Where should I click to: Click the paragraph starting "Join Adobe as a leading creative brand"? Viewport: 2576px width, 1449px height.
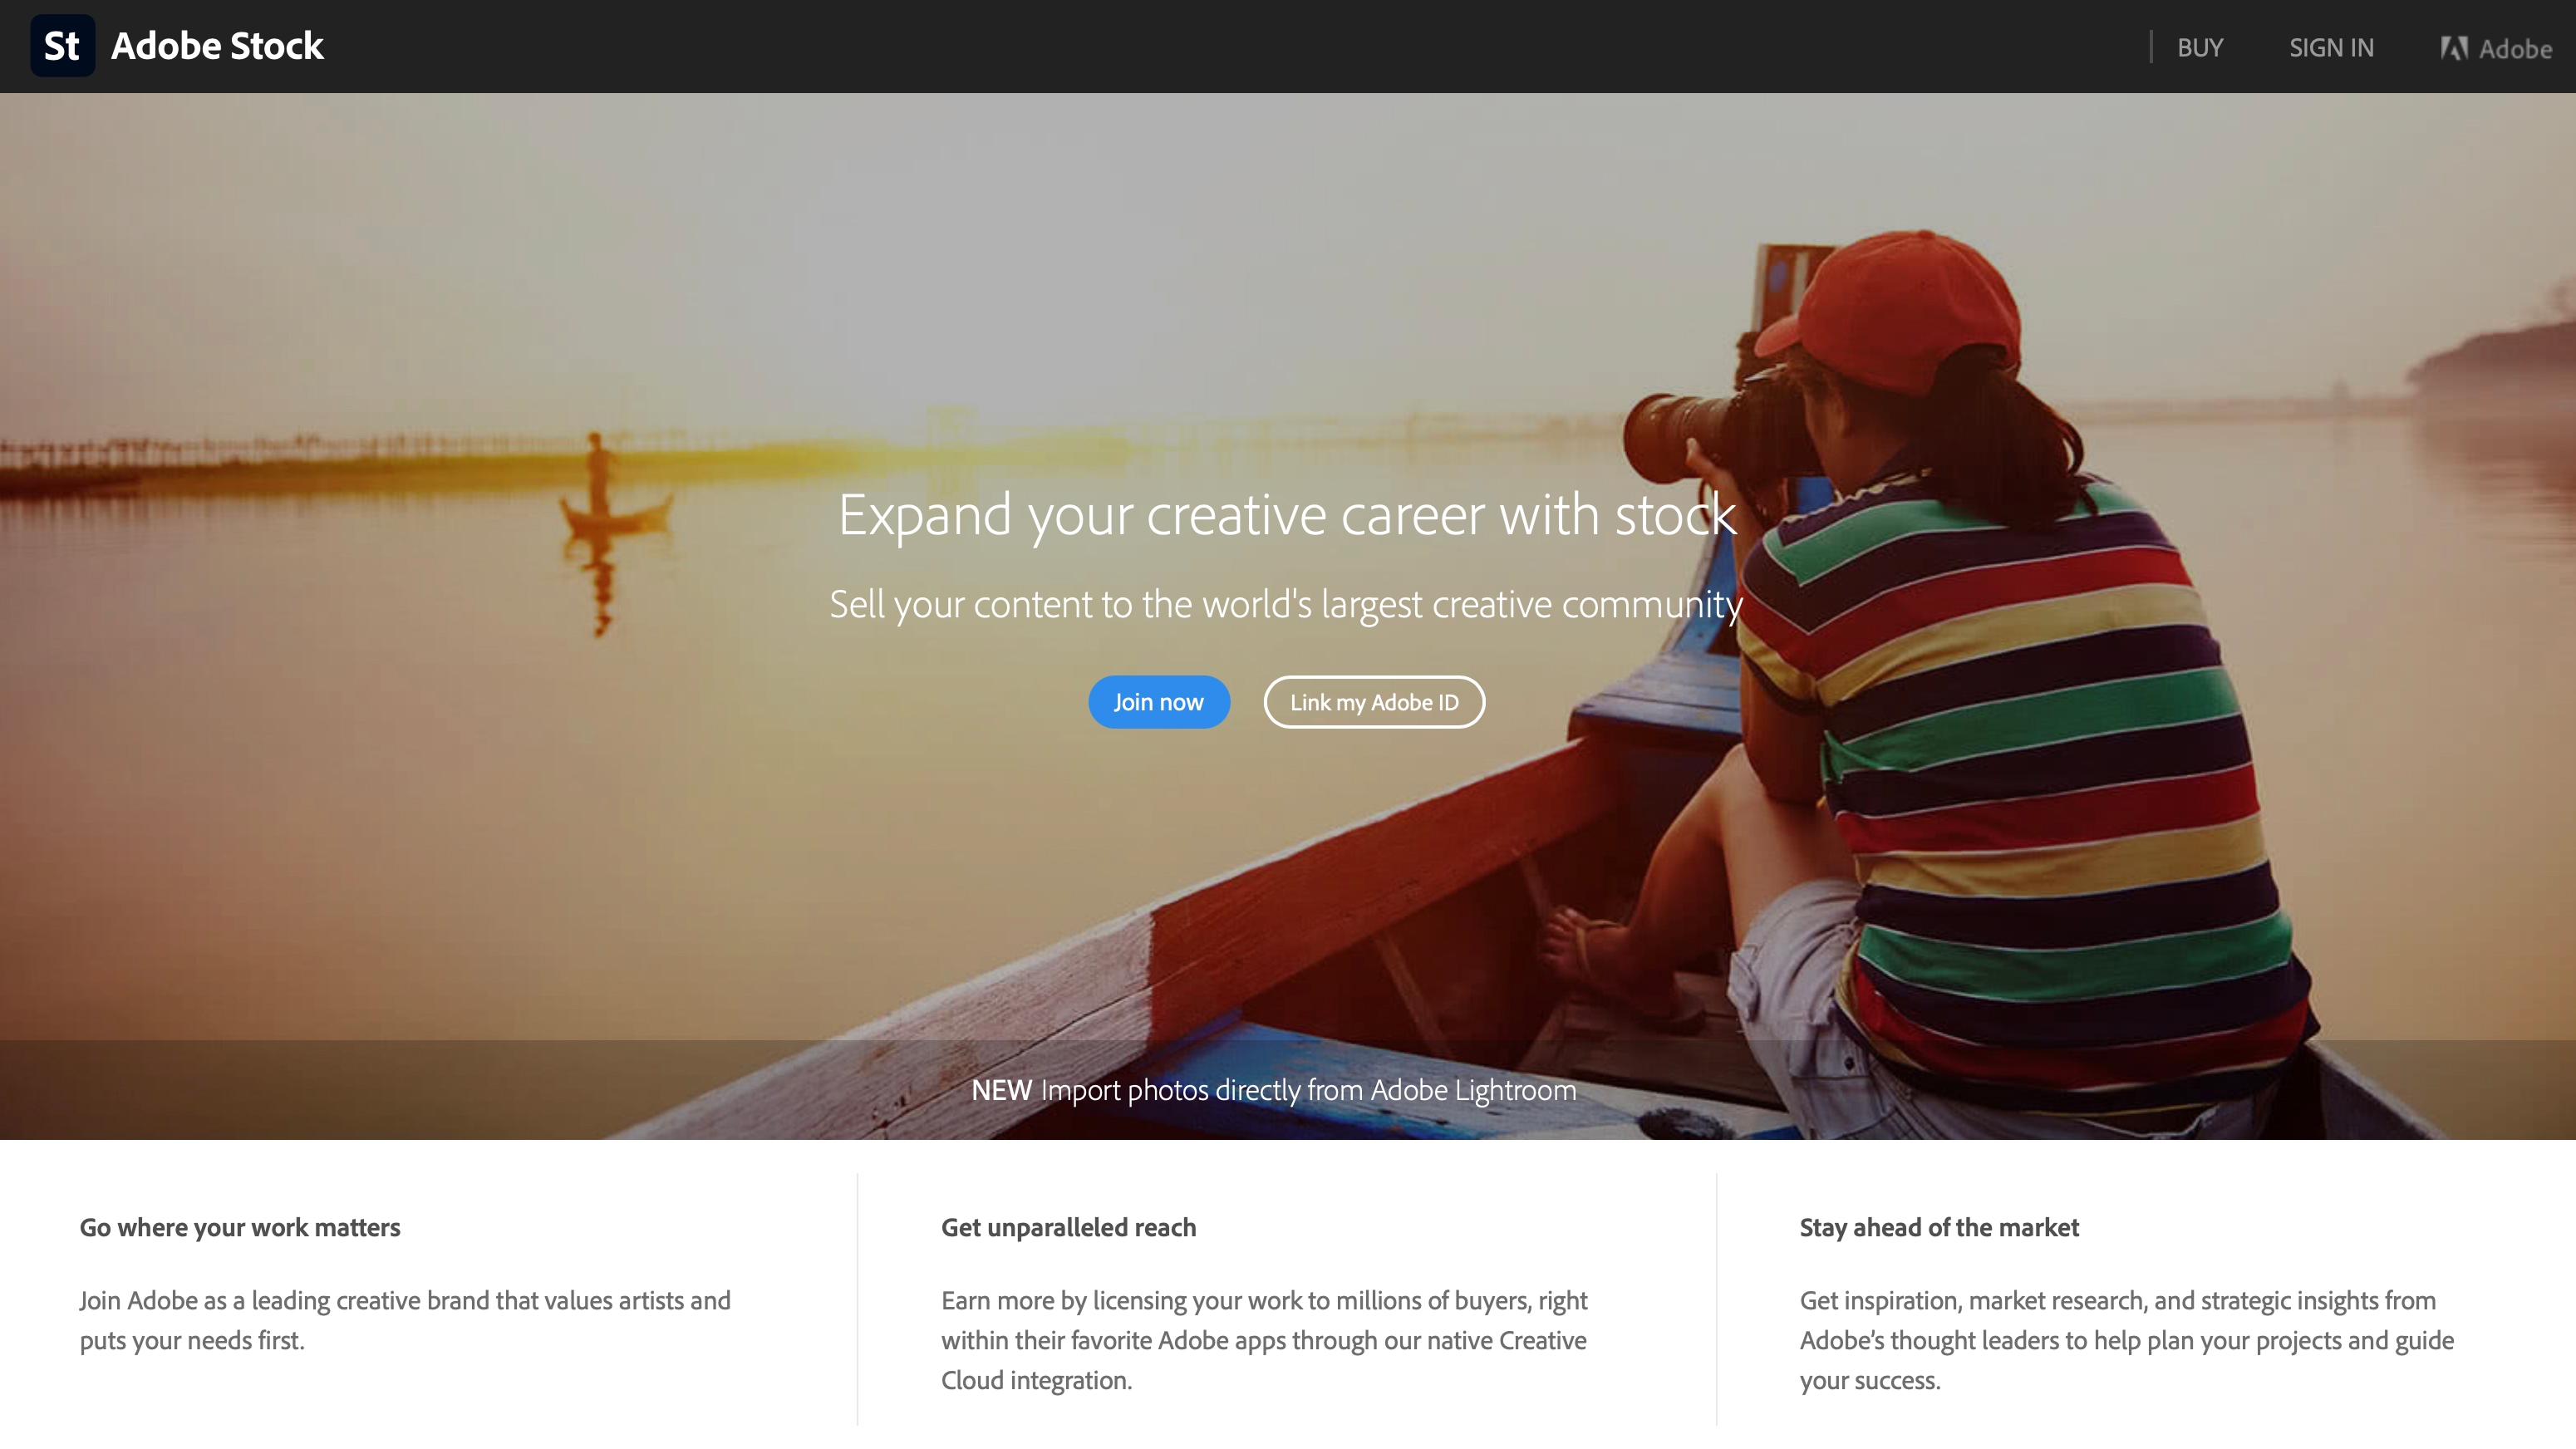[405, 1320]
